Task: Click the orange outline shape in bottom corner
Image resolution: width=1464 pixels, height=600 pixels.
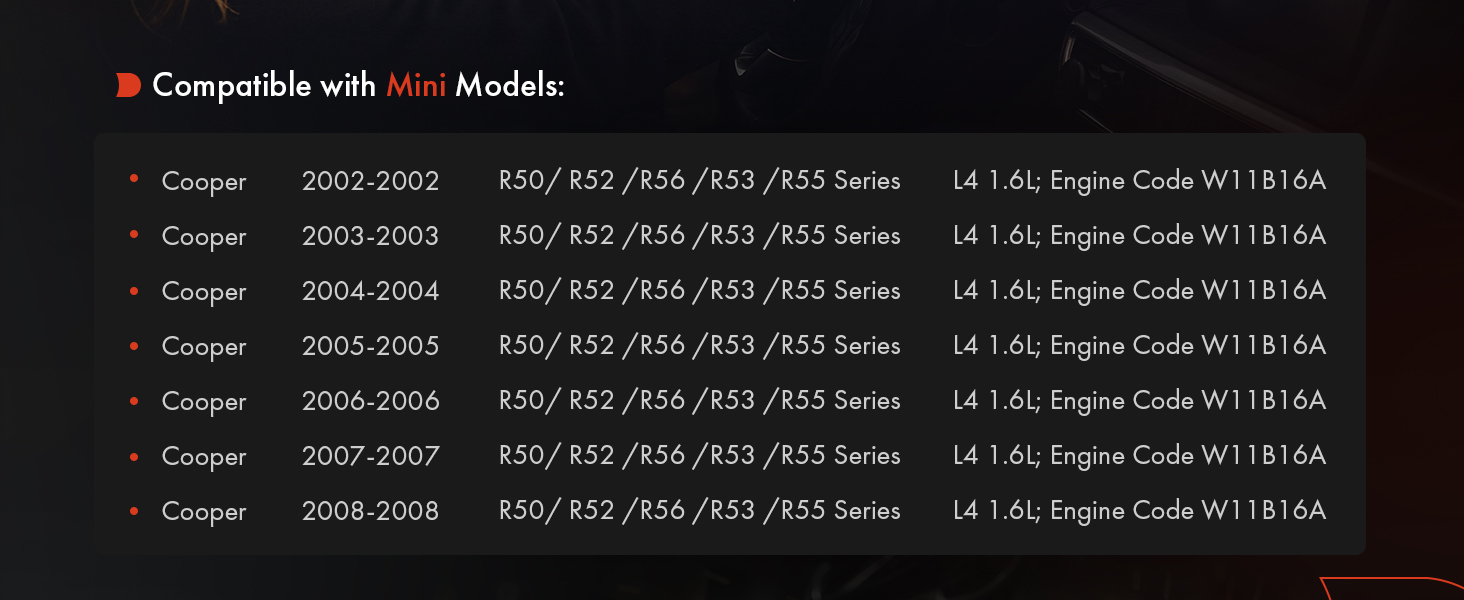Action: click(x=1392, y=589)
